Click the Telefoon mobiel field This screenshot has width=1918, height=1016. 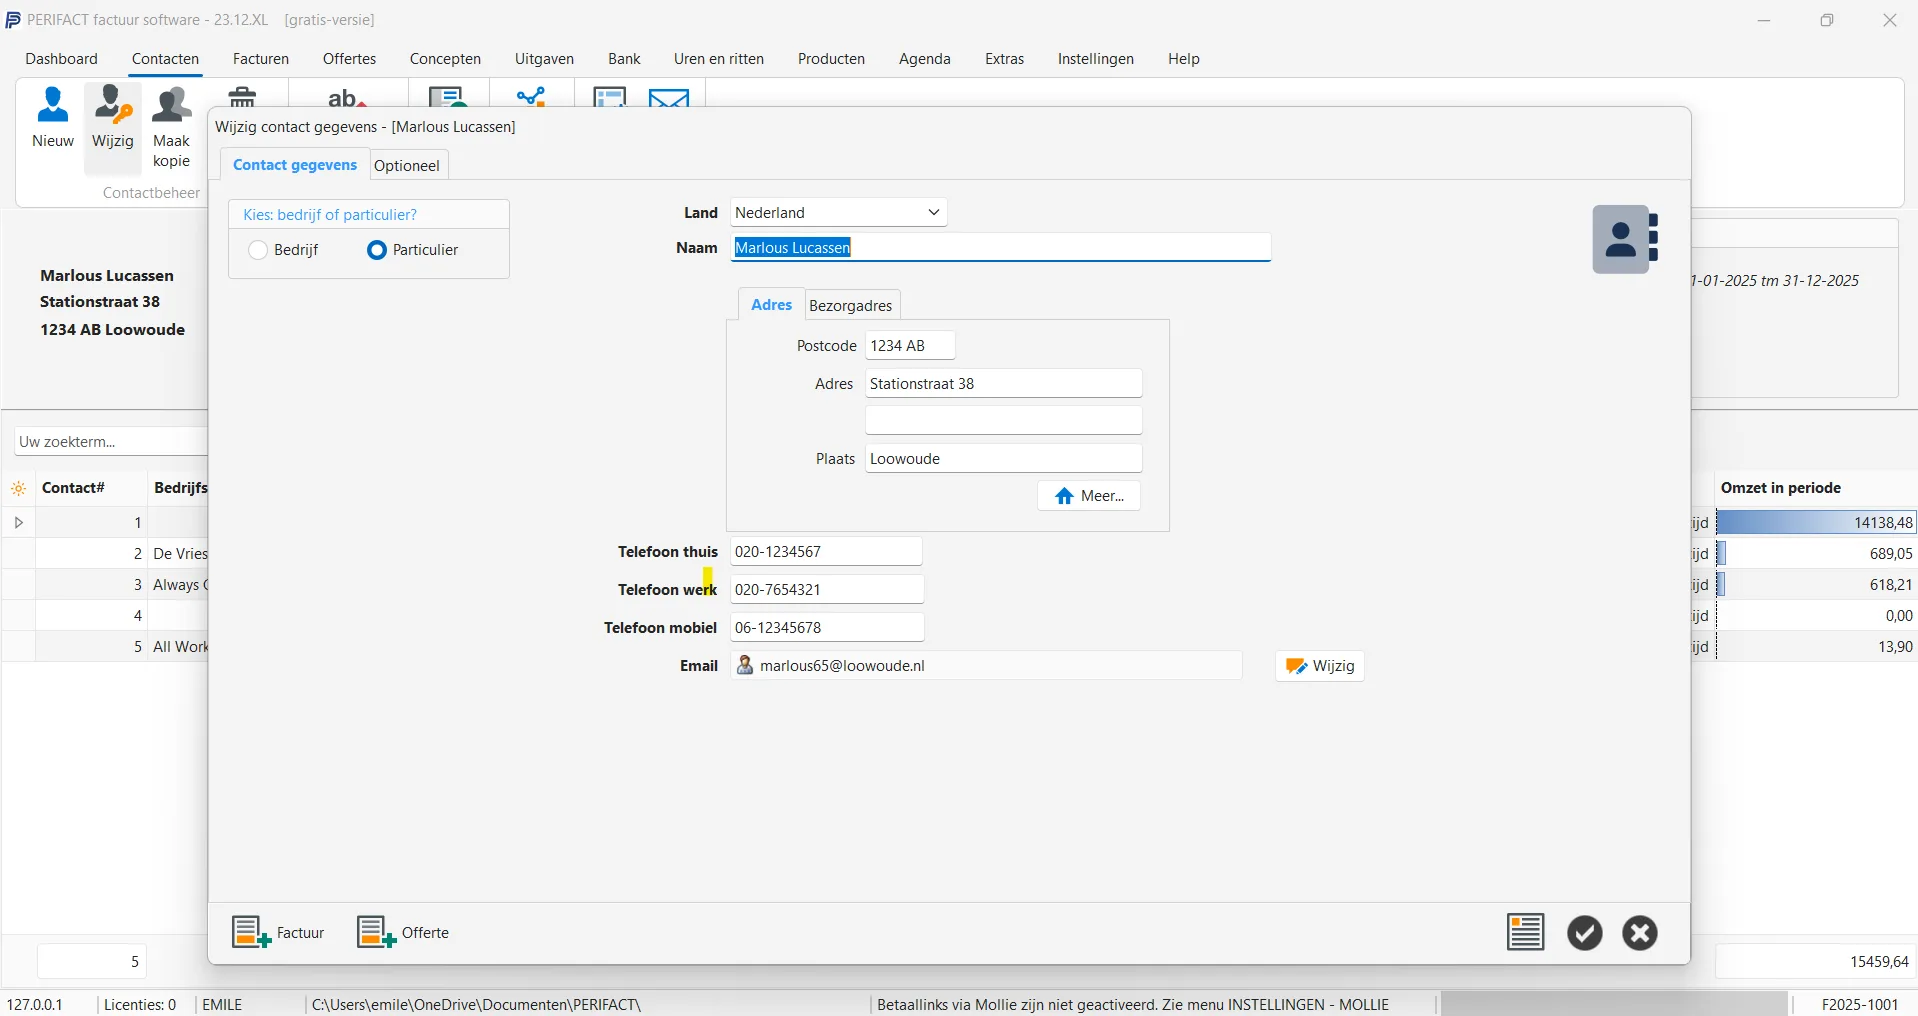click(x=827, y=627)
